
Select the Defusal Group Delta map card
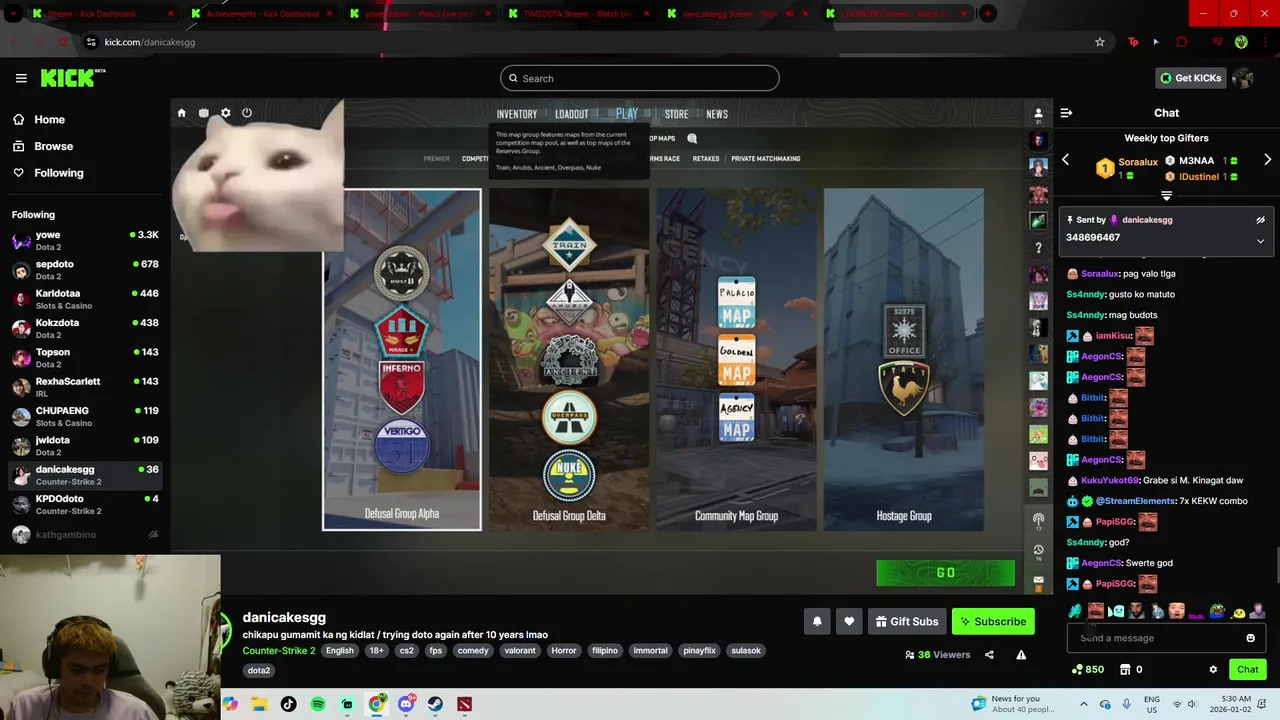tap(569, 360)
